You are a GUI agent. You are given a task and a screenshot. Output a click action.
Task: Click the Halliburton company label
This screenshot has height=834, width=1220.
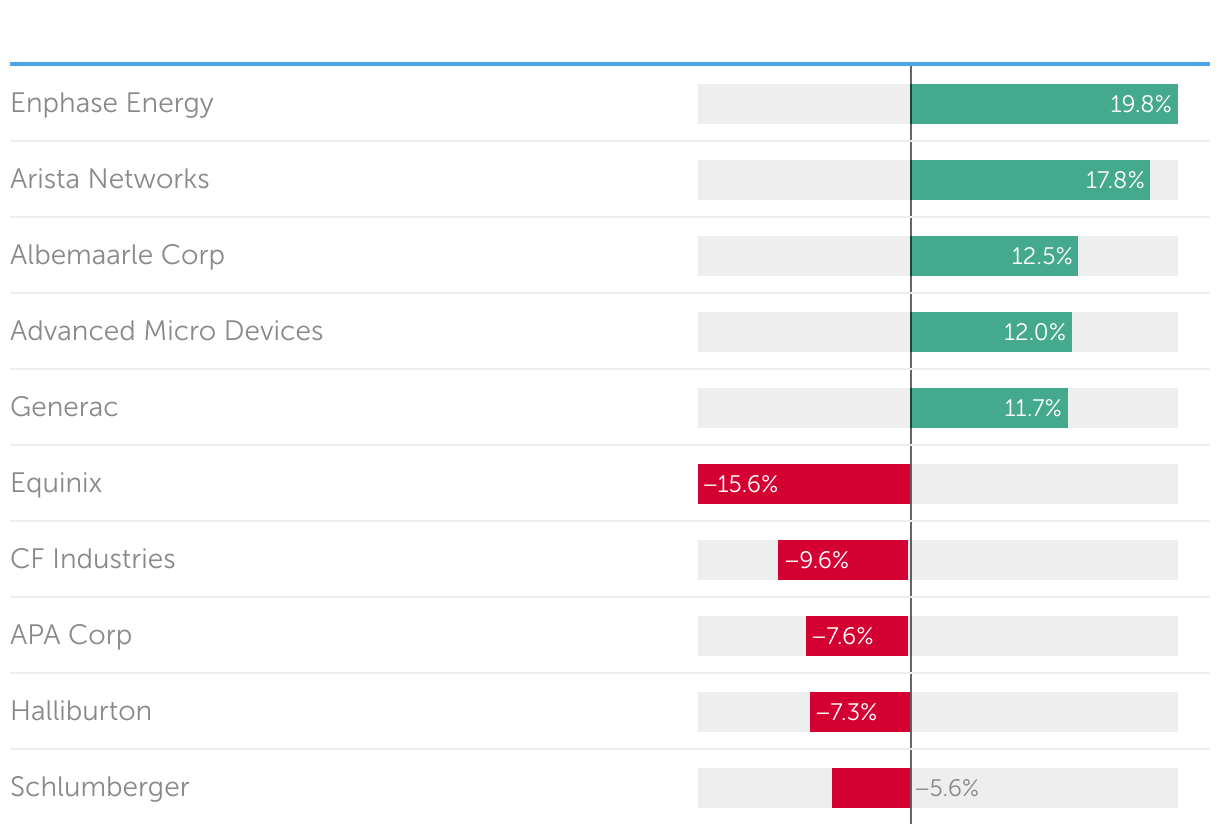pyautogui.click(x=81, y=712)
